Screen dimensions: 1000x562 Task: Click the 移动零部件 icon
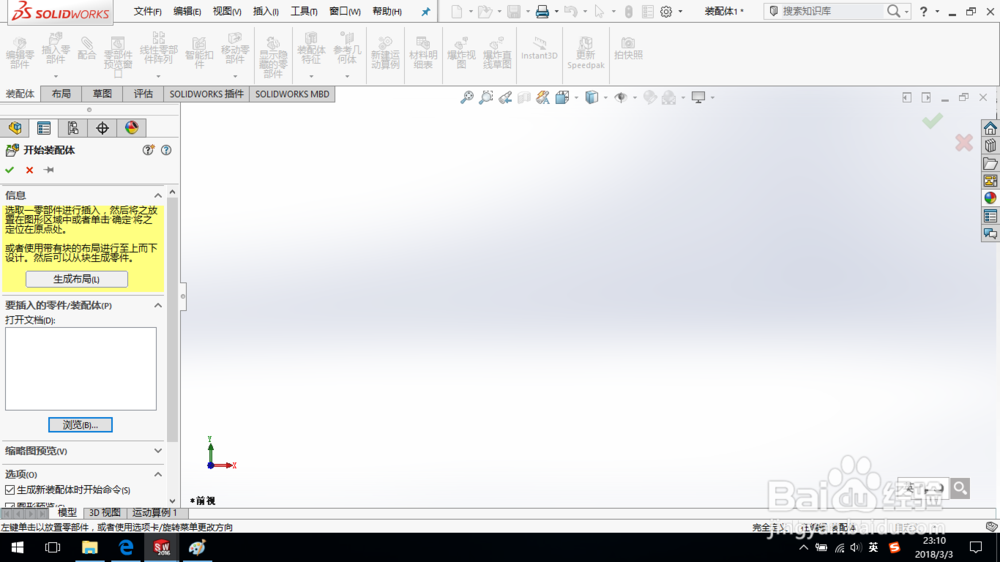(235, 48)
